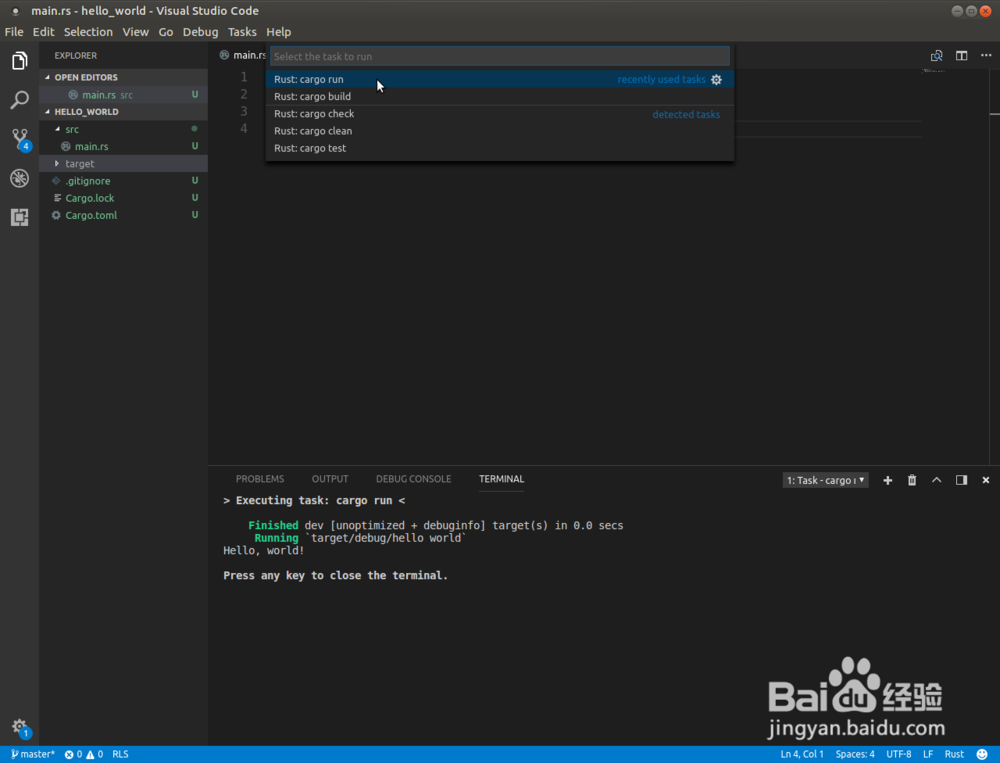The width and height of the screenshot is (1000, 763).
Task: Click the editor vertical scrollbar
Action: point(995,267)
